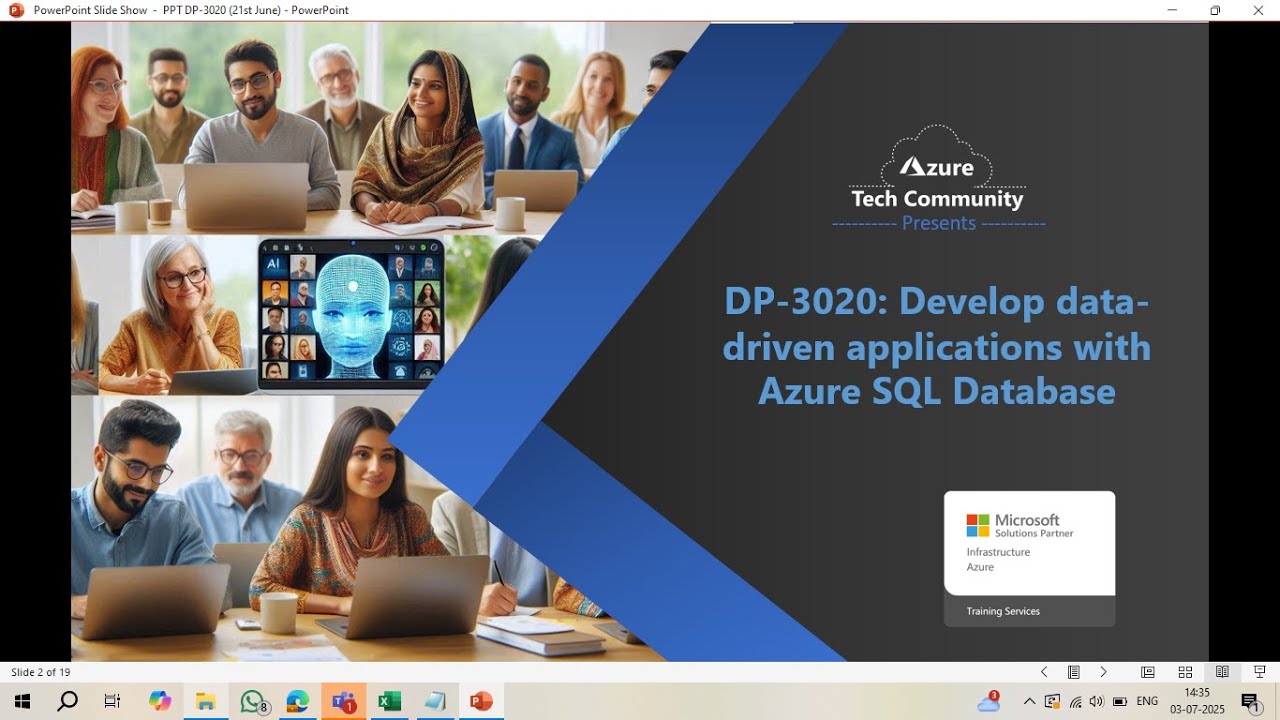Select Reading View in status bar
The height and width of the screenshot is (720, 1280).
tap(1222, 672)
